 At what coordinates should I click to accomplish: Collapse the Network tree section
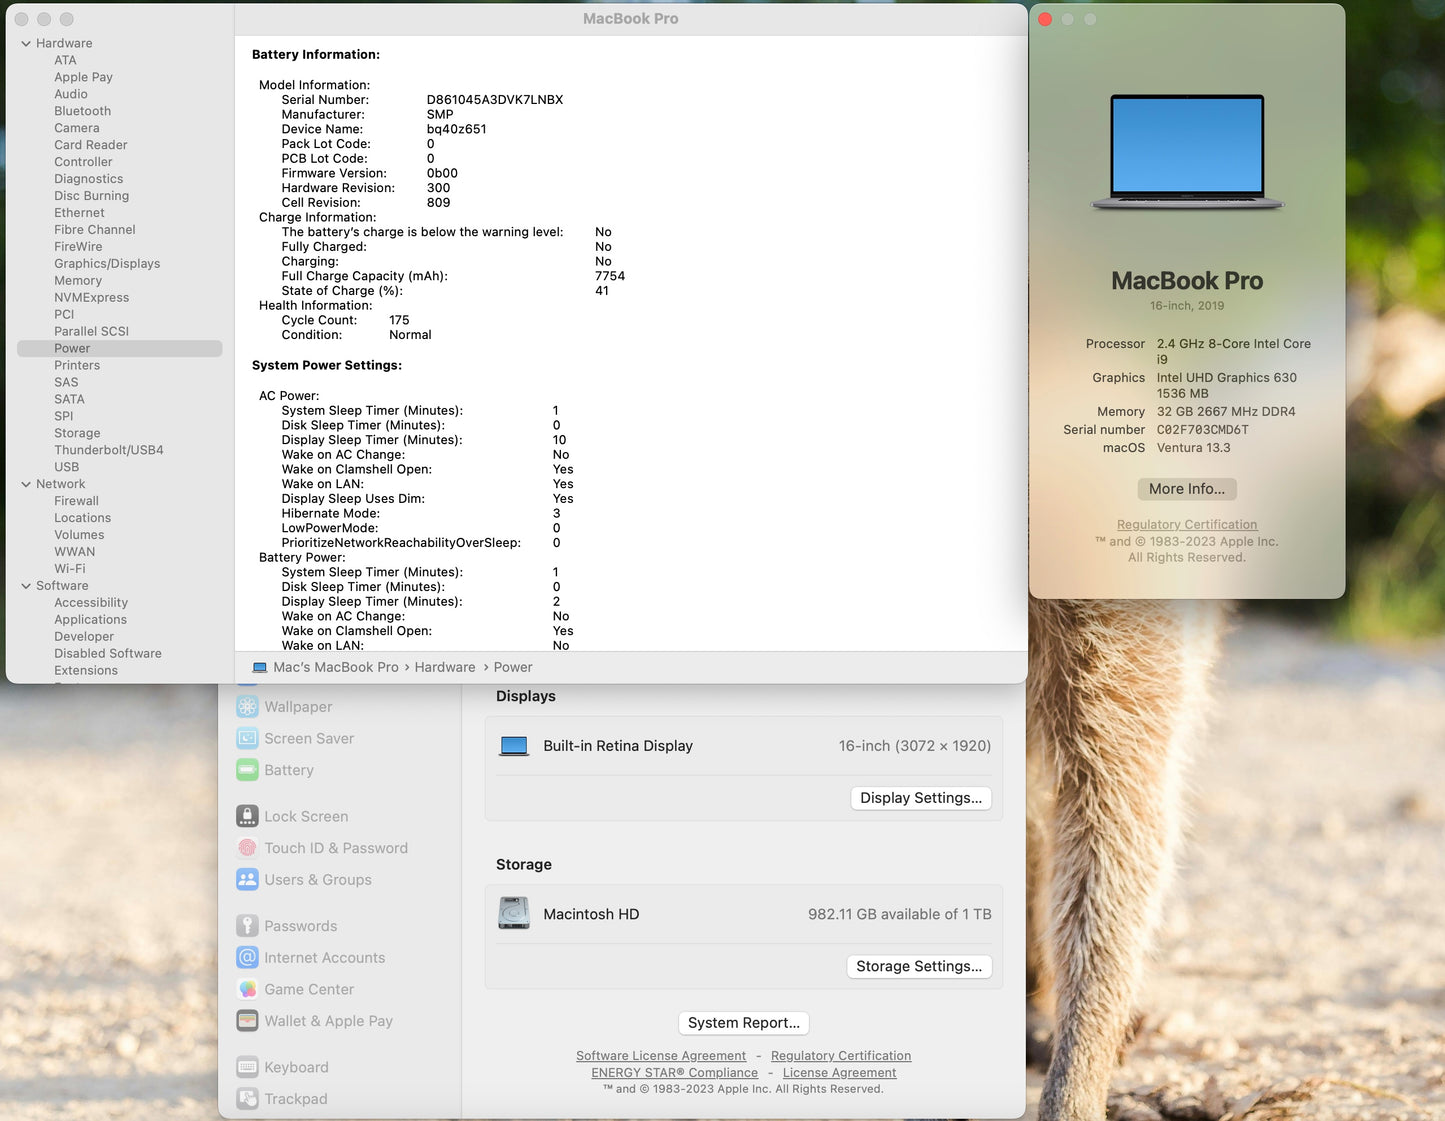pos(25,483)
